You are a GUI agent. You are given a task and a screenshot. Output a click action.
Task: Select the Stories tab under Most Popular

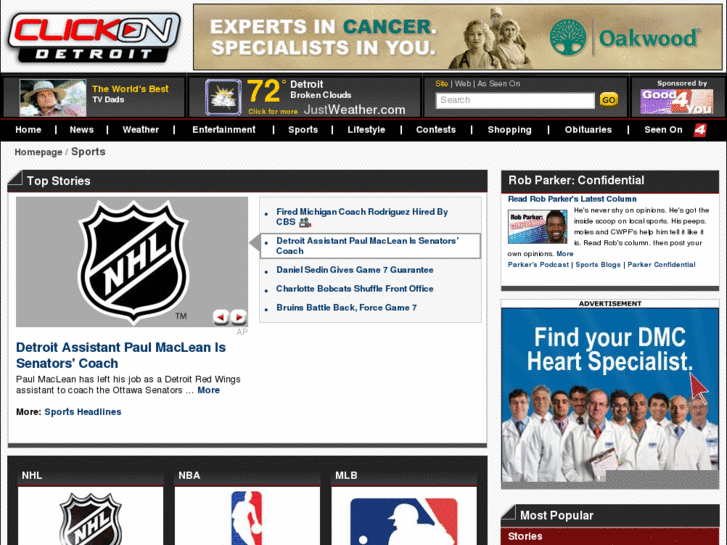pyautogui.click(x=525, y=537)
